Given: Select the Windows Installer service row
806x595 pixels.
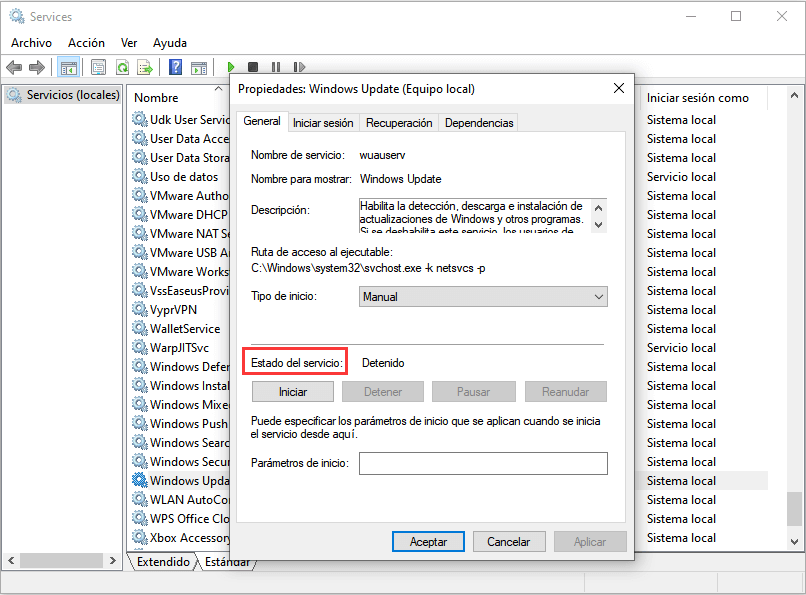Looking at the screenshot, I should click(x=180, y=385).
